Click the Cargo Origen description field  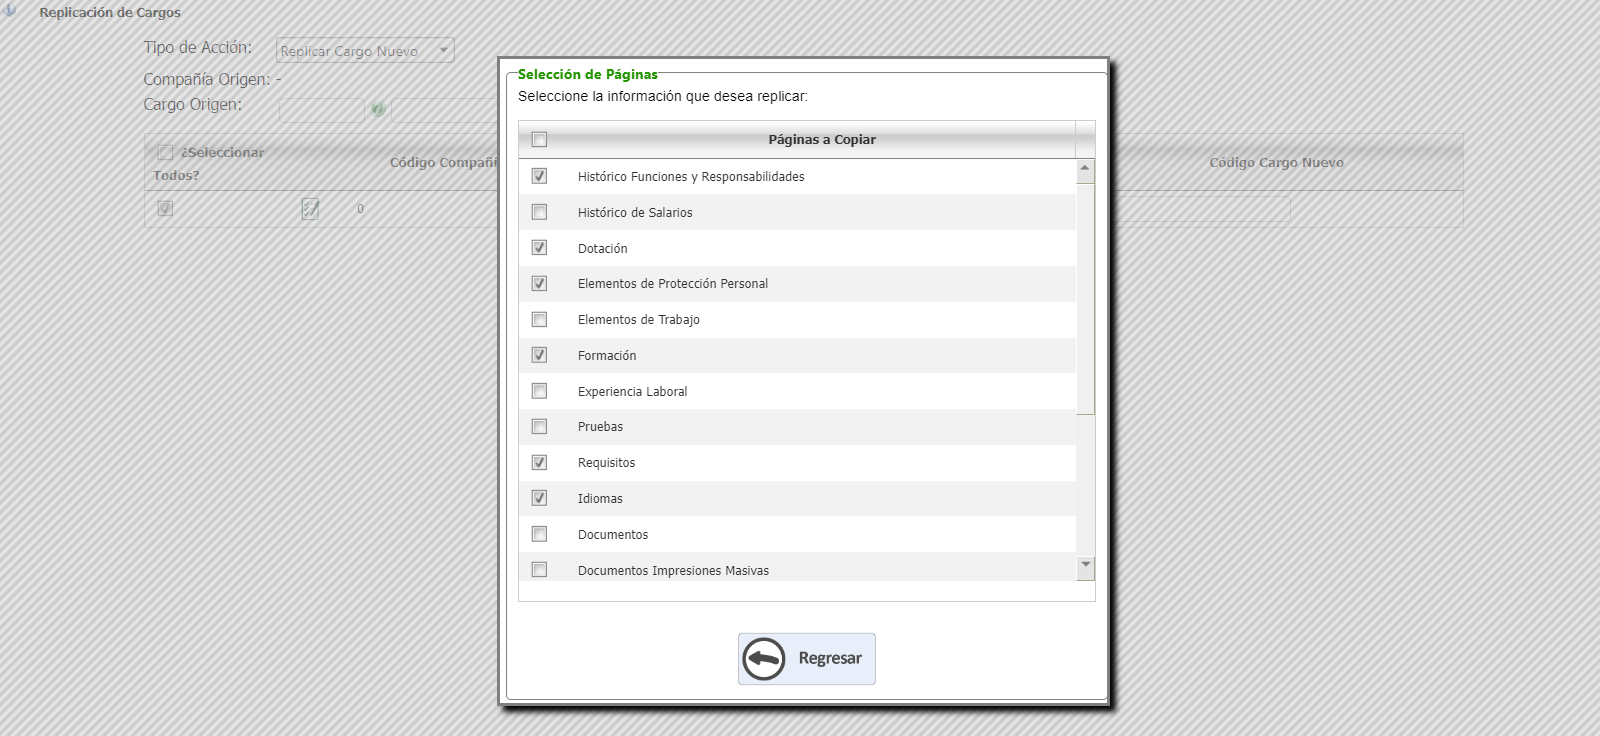point(444,110)
